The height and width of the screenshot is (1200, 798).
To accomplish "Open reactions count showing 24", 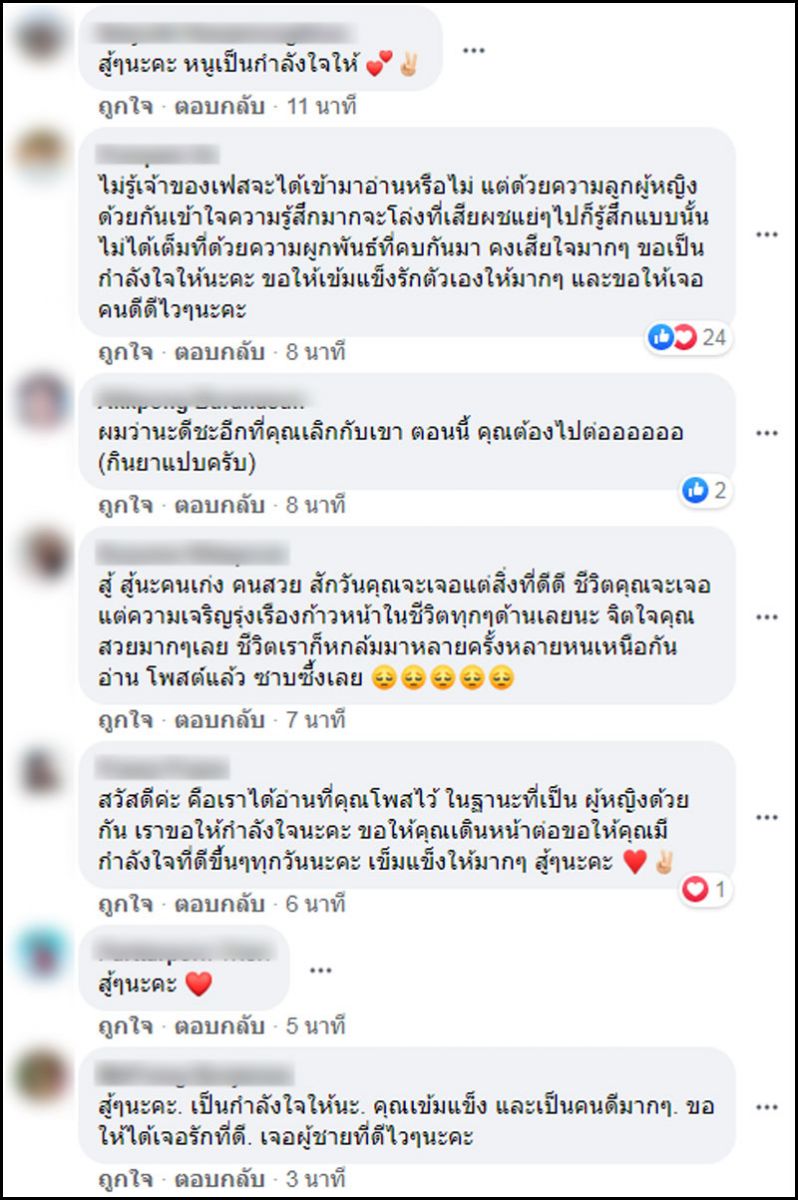I will click(x=689, y=338).
